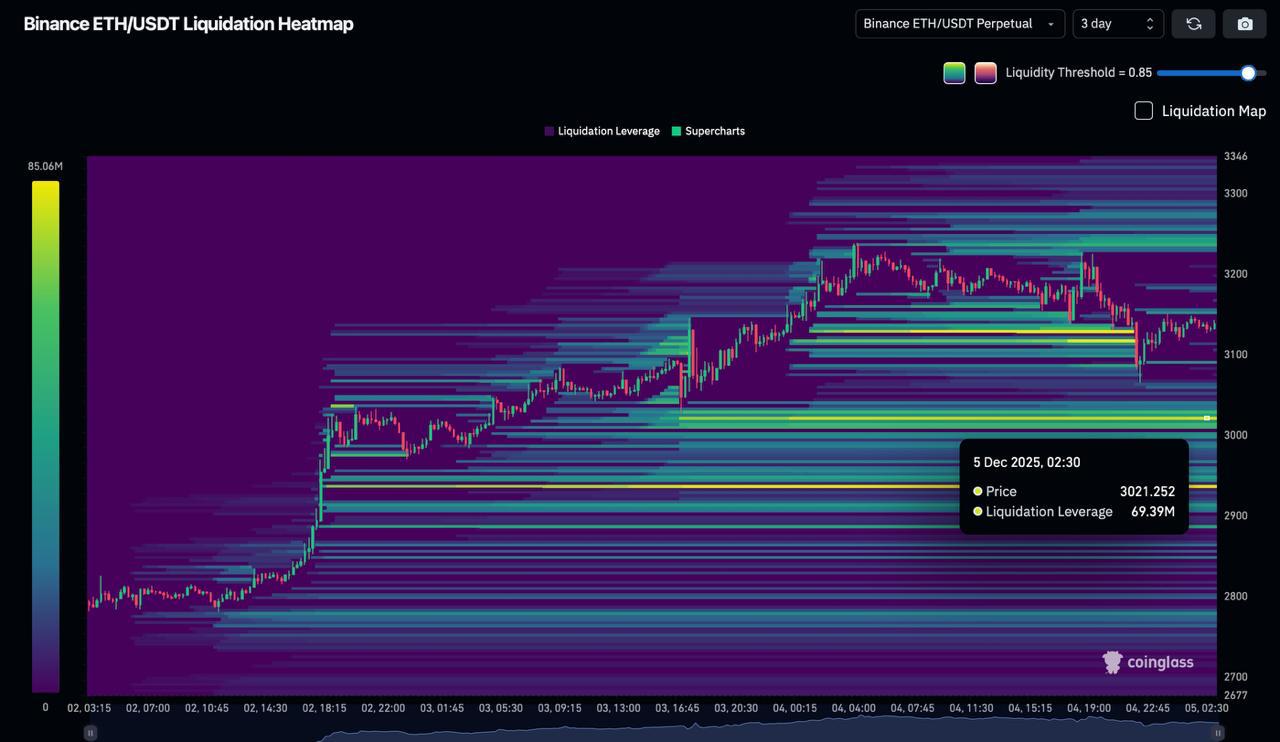Click the "85.06M" color scale maximum value

coord(45,166)
